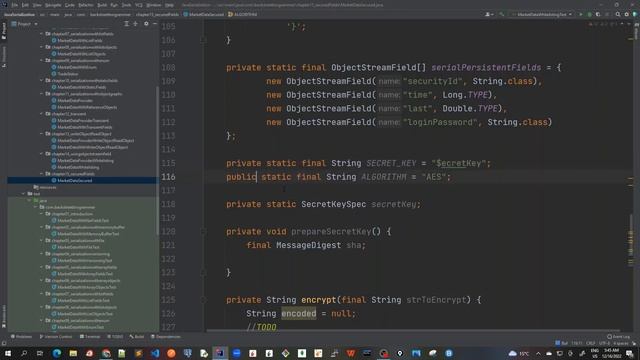The height and width of the screenshot is (360, 640).
Task: Hide the Project tool window
Action: coord(155,24)
